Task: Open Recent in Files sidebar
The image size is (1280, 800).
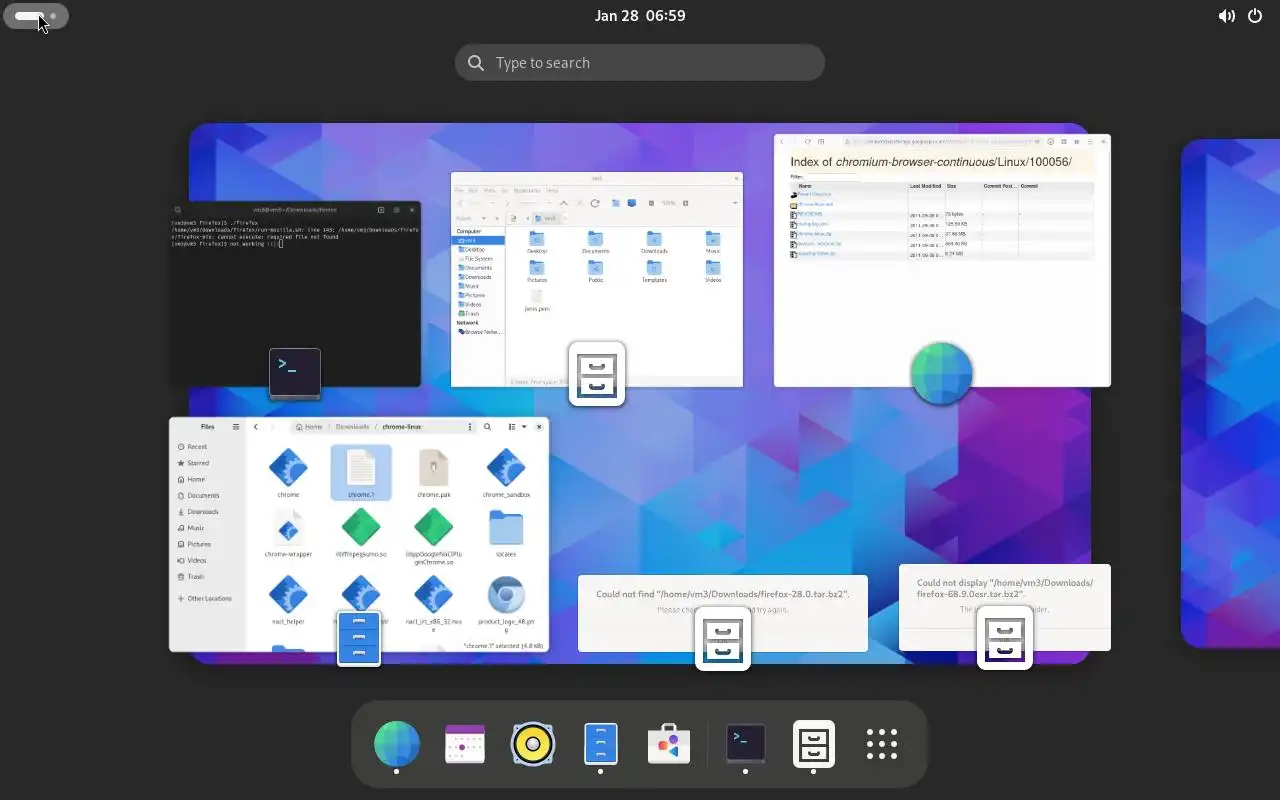Action: pos(208,447)
